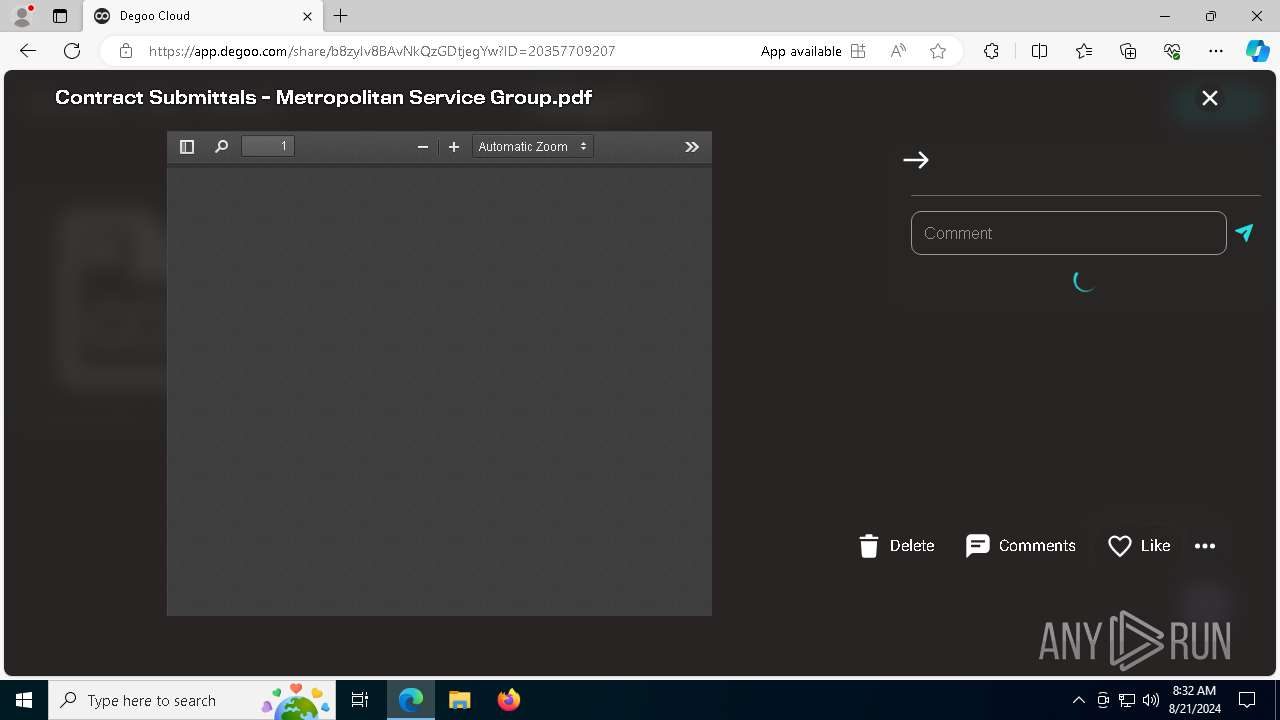
Task: Open Edge Settings and more menu
Action: coord(1216,51)
